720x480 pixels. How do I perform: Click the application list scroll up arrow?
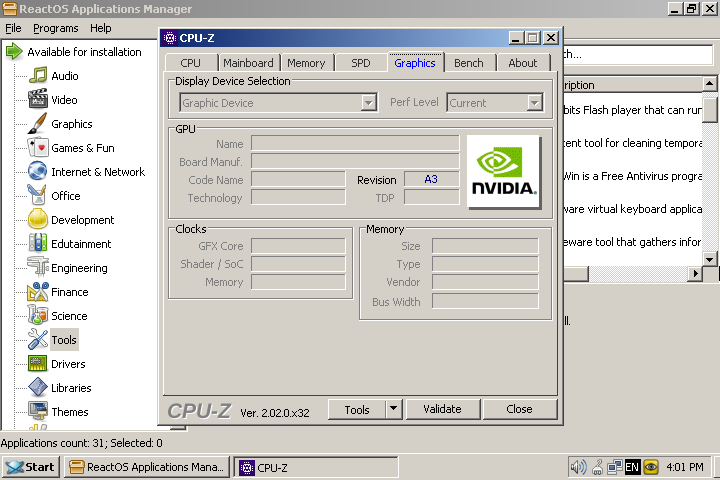point(709,84)
